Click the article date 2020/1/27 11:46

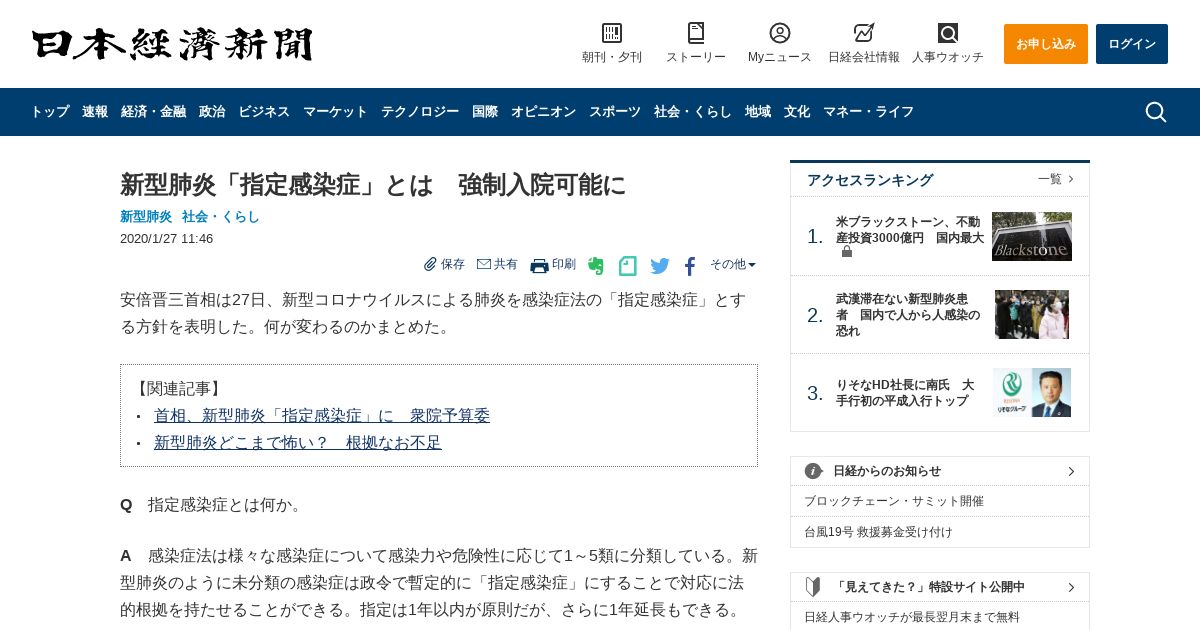(166, 239)
